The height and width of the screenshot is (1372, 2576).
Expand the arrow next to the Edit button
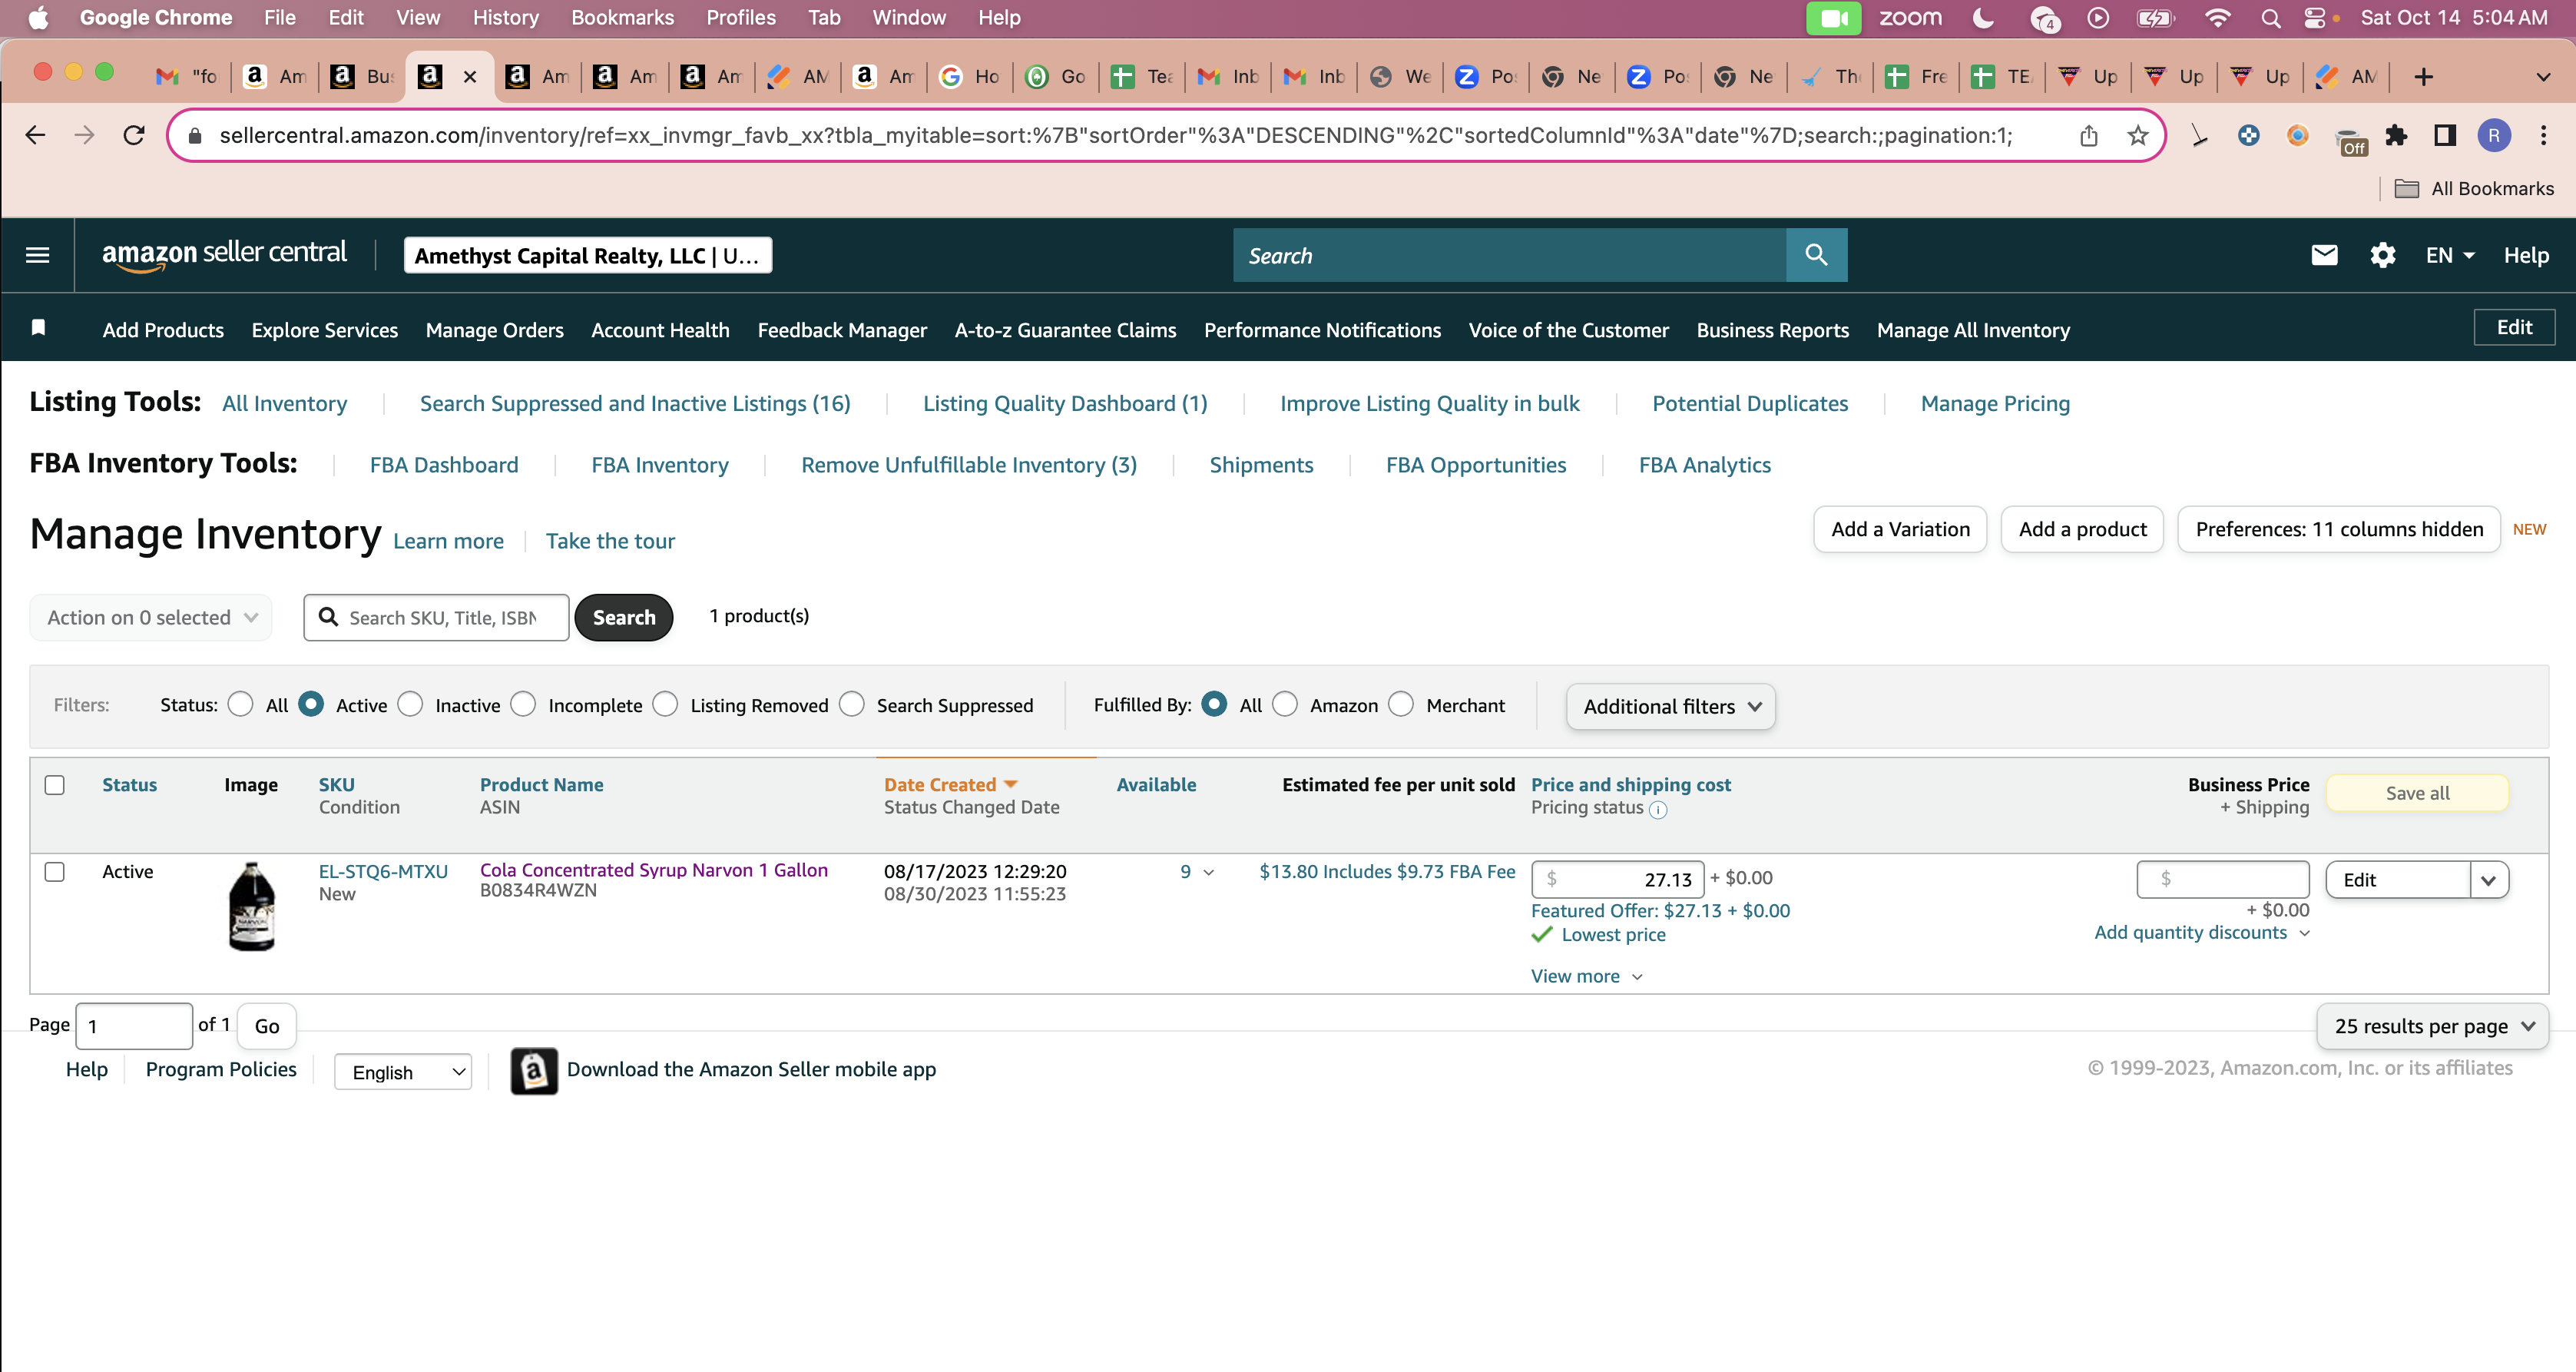coord(2489,880)
